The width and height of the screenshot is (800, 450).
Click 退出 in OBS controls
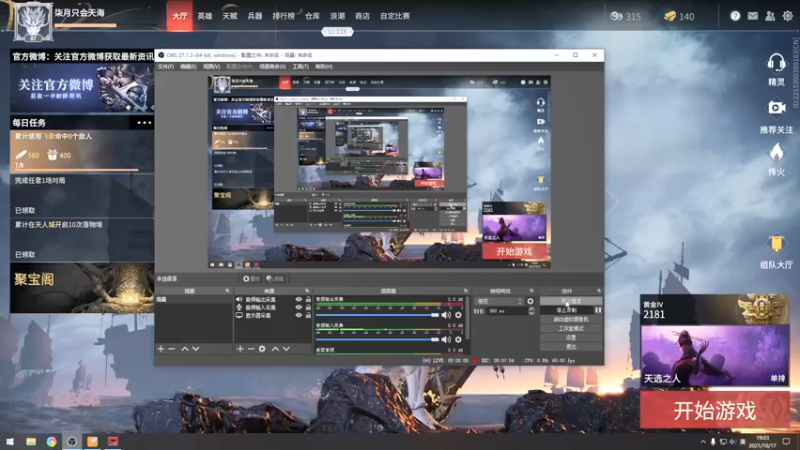coord(570,347)
